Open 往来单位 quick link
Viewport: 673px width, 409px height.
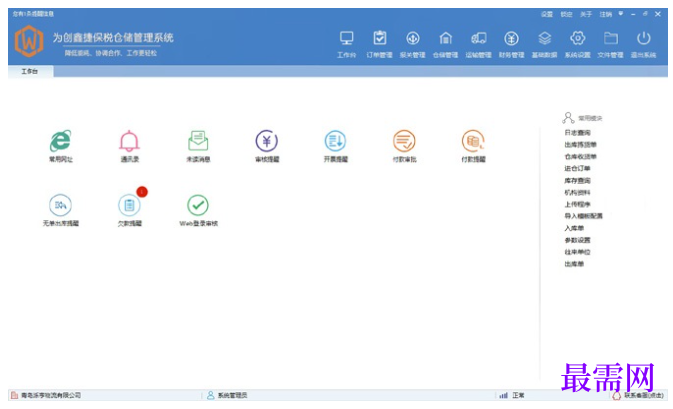(x=577, y=252)
